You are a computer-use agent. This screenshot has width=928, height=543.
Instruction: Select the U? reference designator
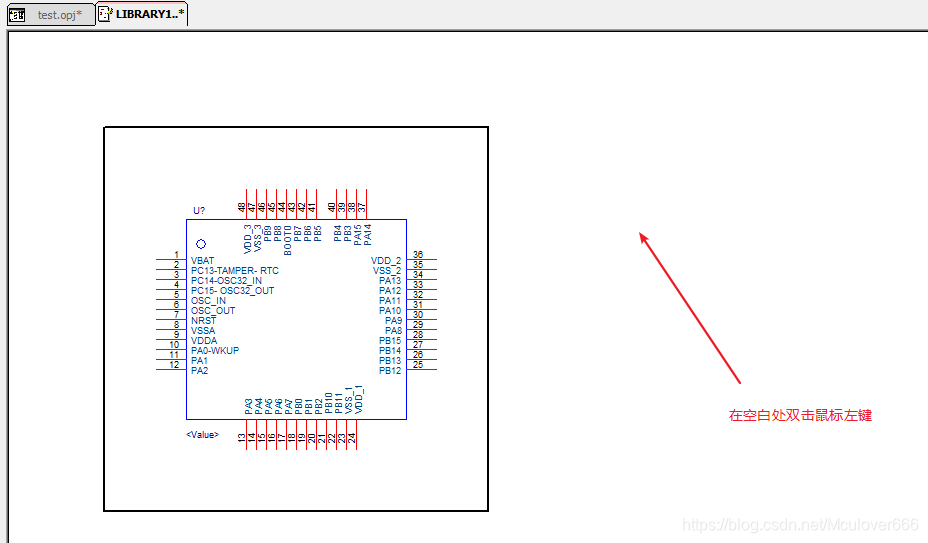tap(199, 211)
